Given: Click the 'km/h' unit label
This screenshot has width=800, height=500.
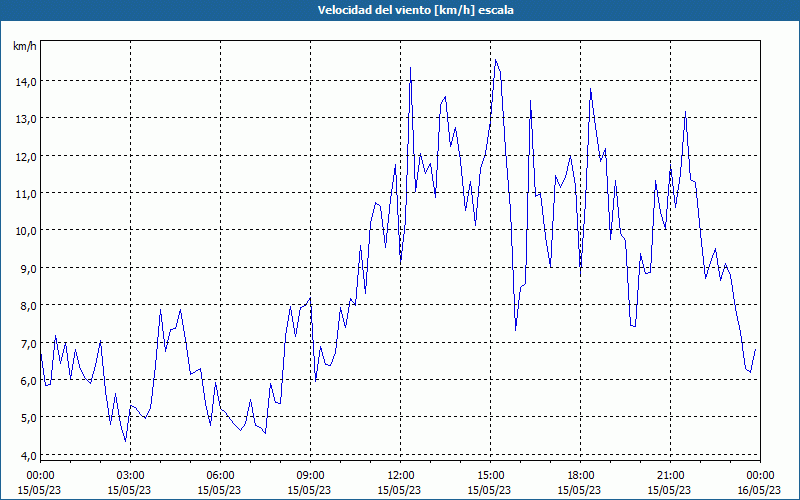Looking at the screenshot, I should 25,46.
